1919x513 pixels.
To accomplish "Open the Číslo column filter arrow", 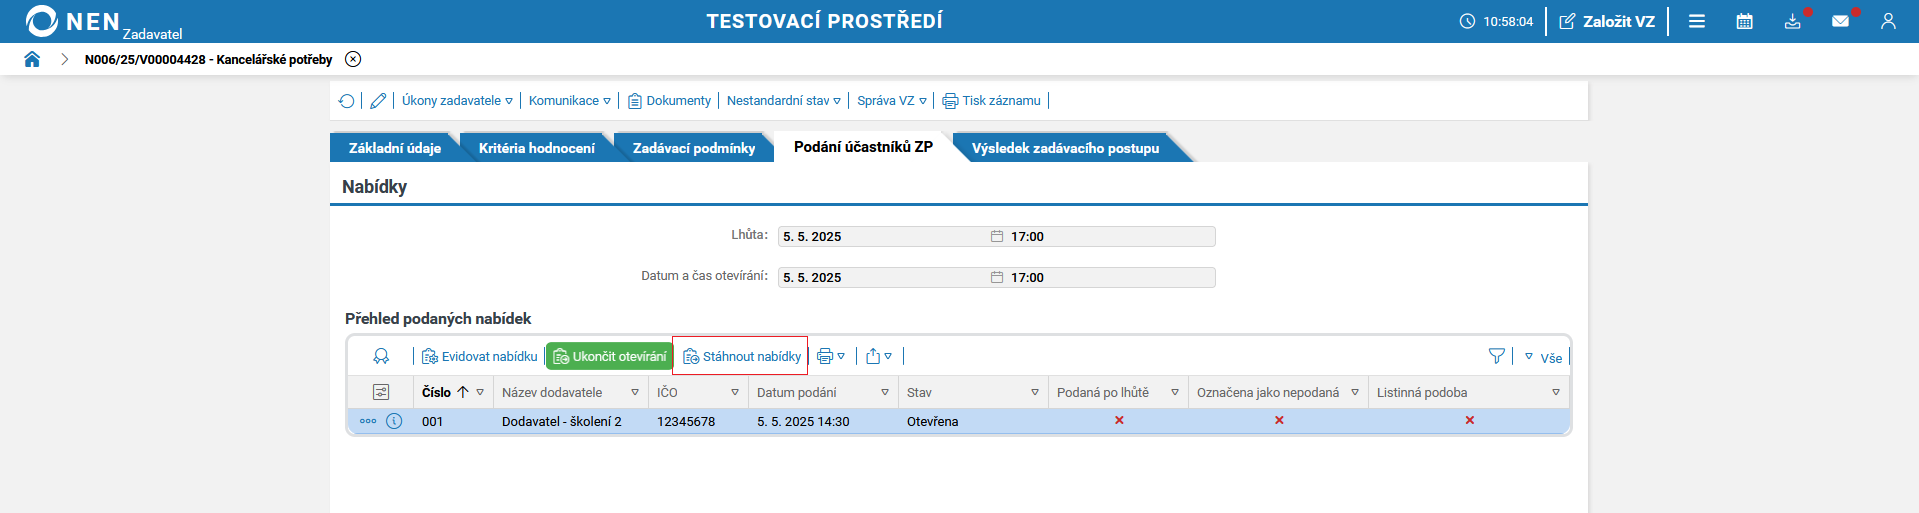I will point(480,393).
